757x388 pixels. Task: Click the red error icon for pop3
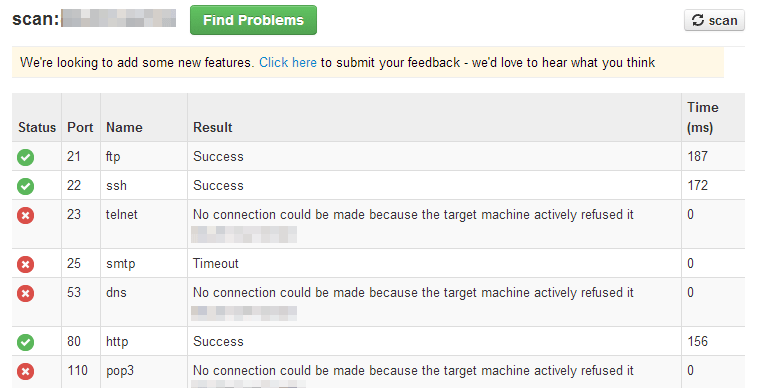[x=26, y=372]
